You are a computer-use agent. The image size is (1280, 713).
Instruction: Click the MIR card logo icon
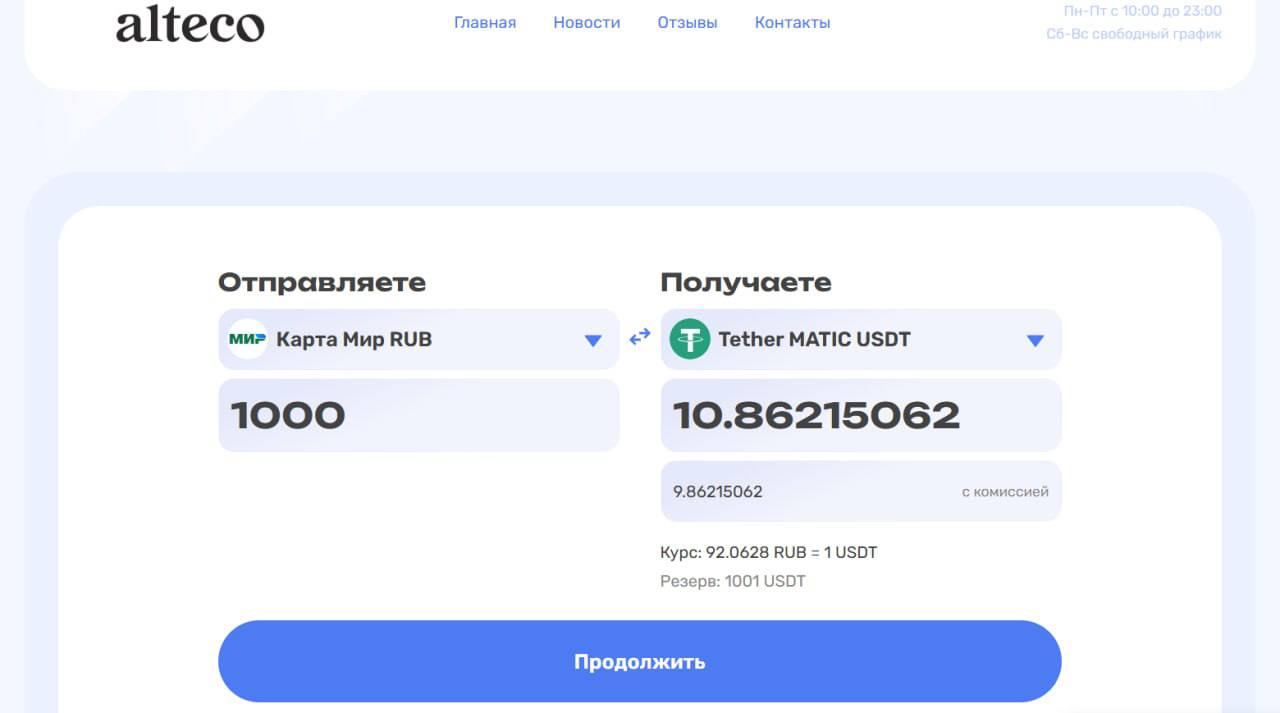(247, 339)
